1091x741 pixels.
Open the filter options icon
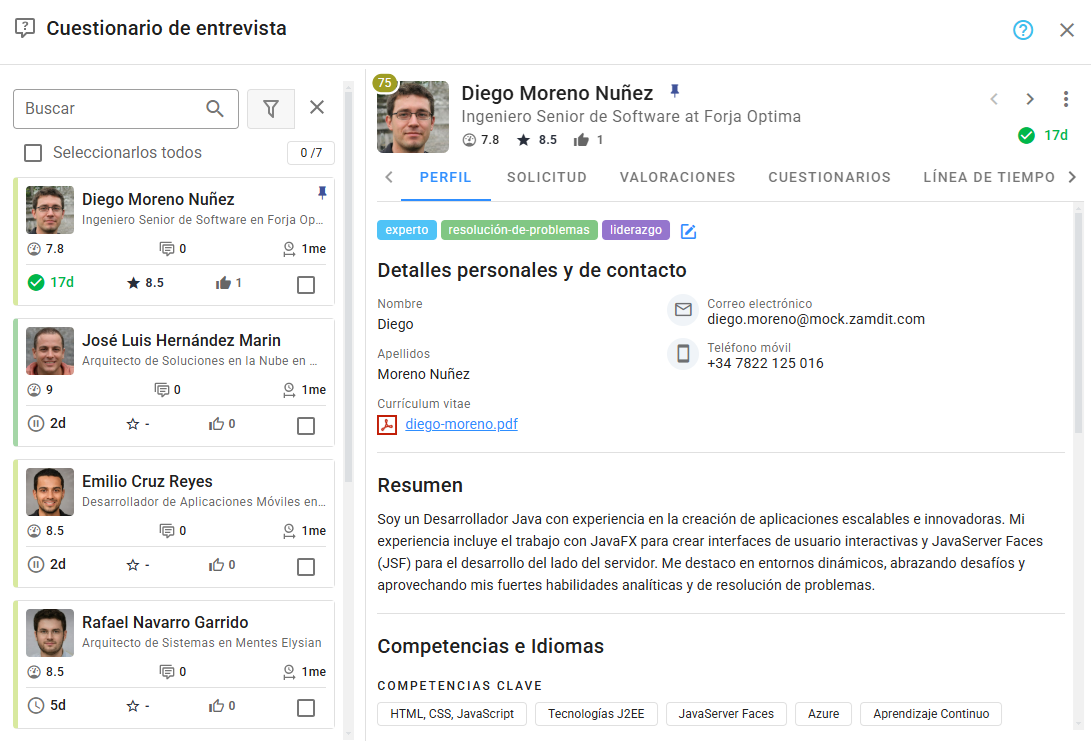coord(270,109)
